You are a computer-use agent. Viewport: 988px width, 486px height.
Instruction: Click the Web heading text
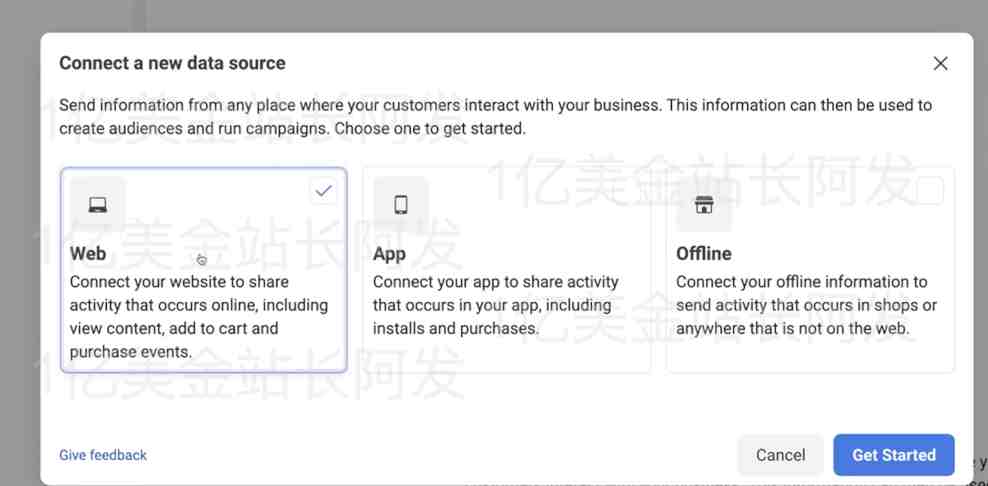[88, 253]
